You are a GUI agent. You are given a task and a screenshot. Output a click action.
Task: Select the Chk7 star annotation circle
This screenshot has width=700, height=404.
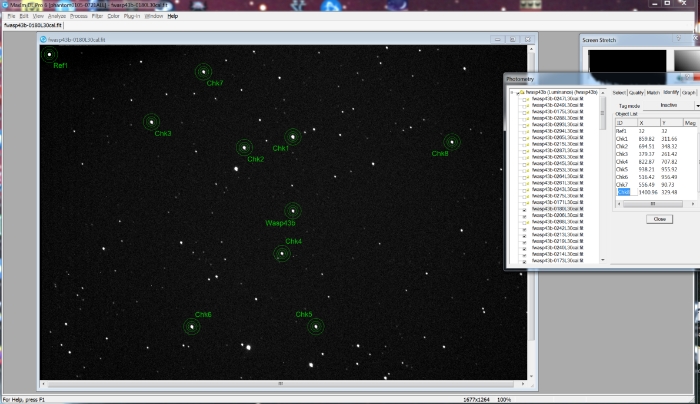(204, 72)
